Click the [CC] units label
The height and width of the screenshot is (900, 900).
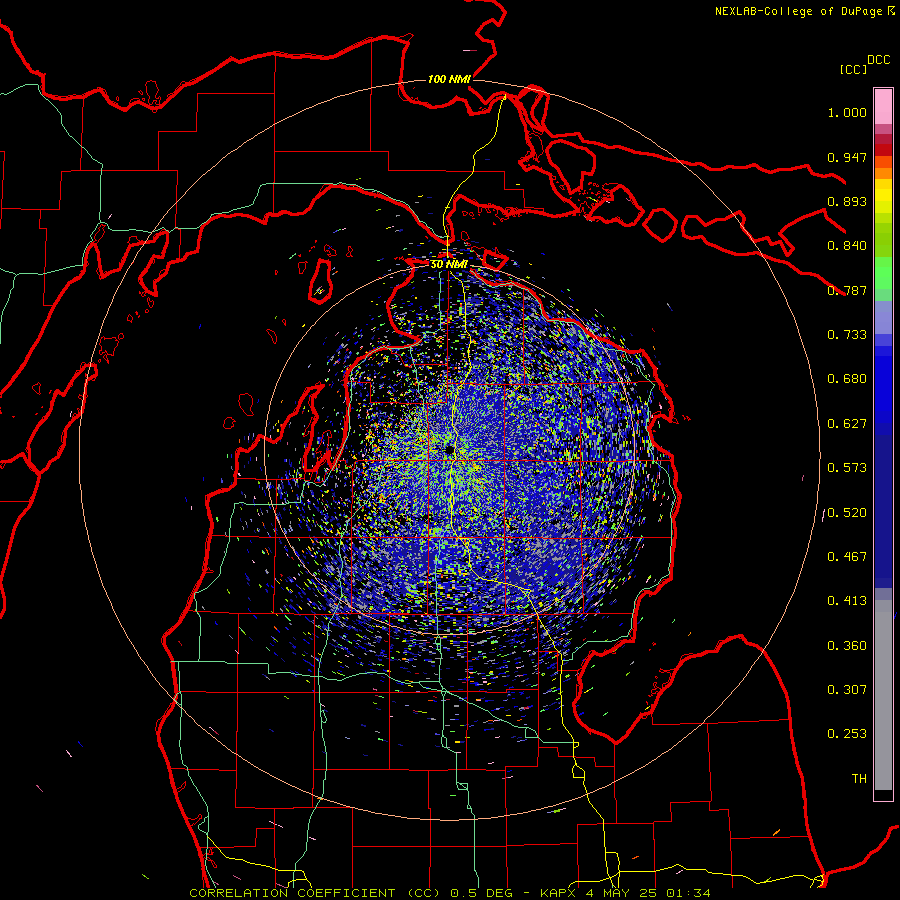853,69
